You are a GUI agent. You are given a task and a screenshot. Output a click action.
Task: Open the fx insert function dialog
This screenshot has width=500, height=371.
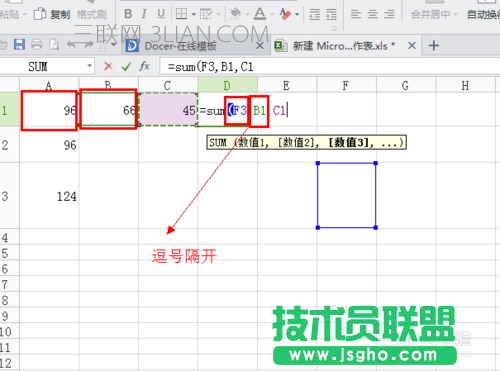click(144, 66)
